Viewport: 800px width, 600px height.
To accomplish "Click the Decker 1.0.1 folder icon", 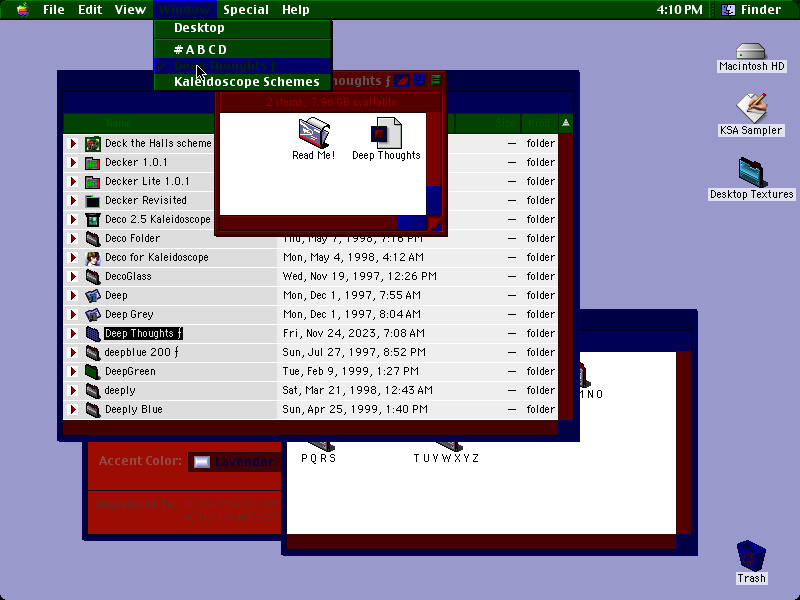I will click(x=92, y=163).
